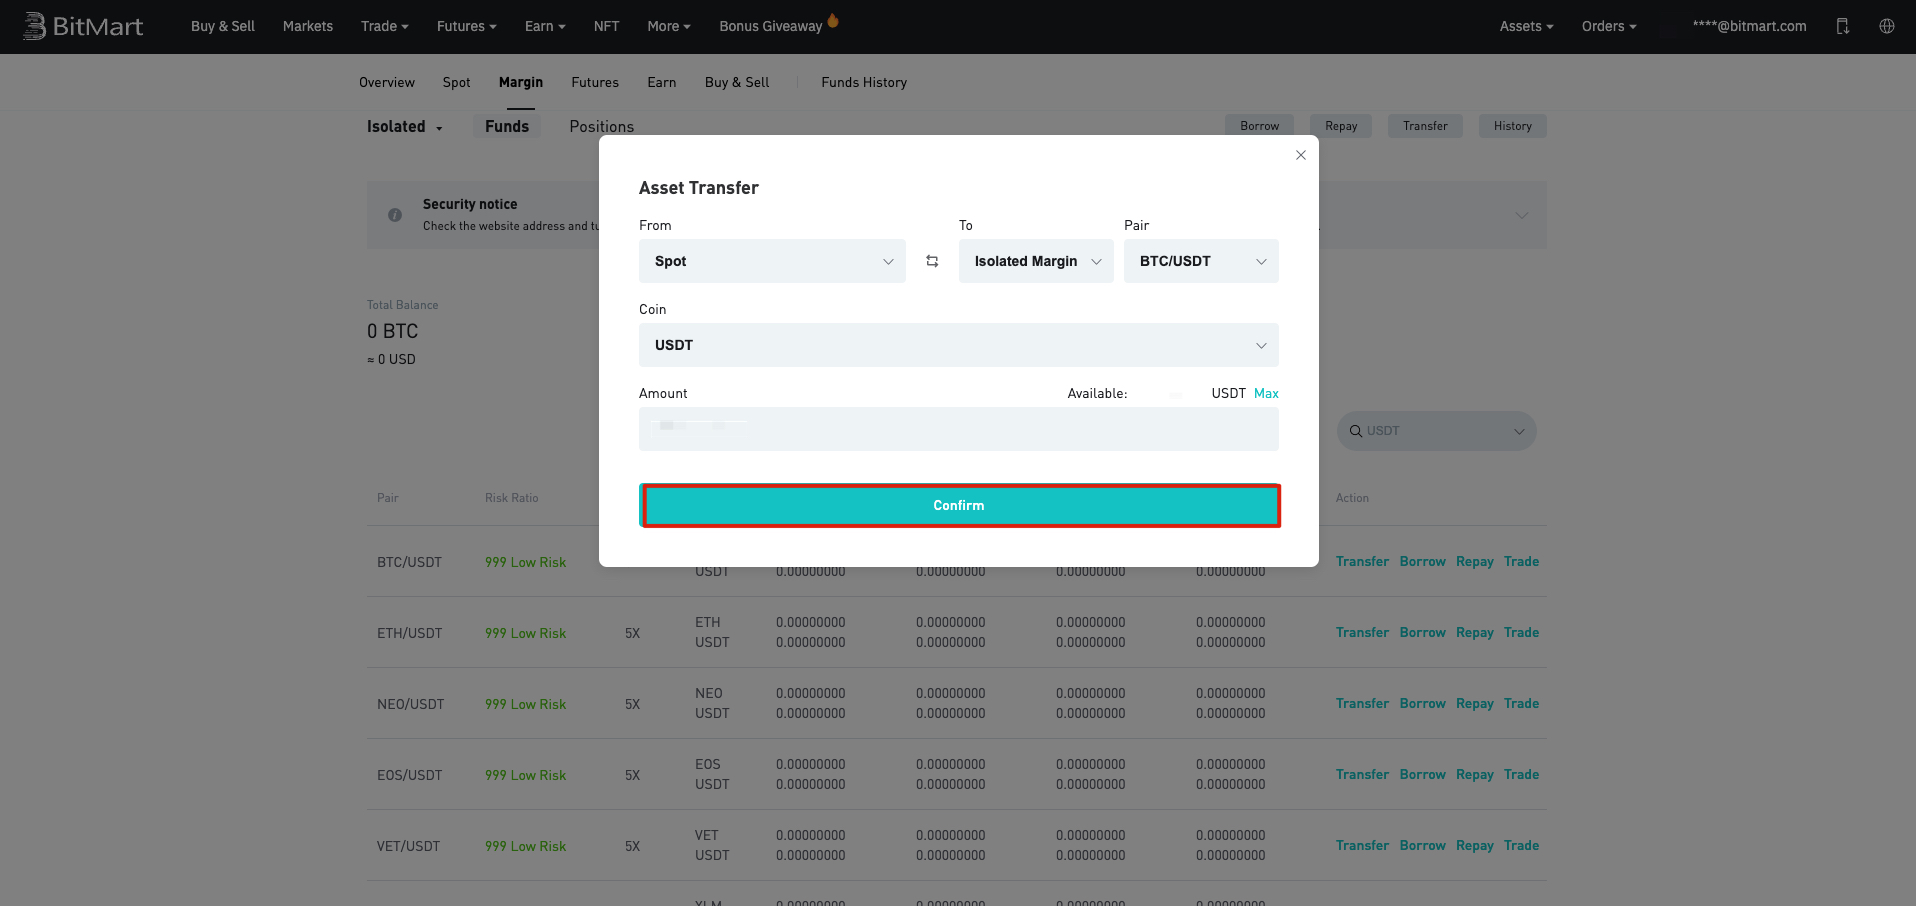Open the From Spot dropdown
The height and width of the screenshot is (906, 1916).
pos(772,261)
